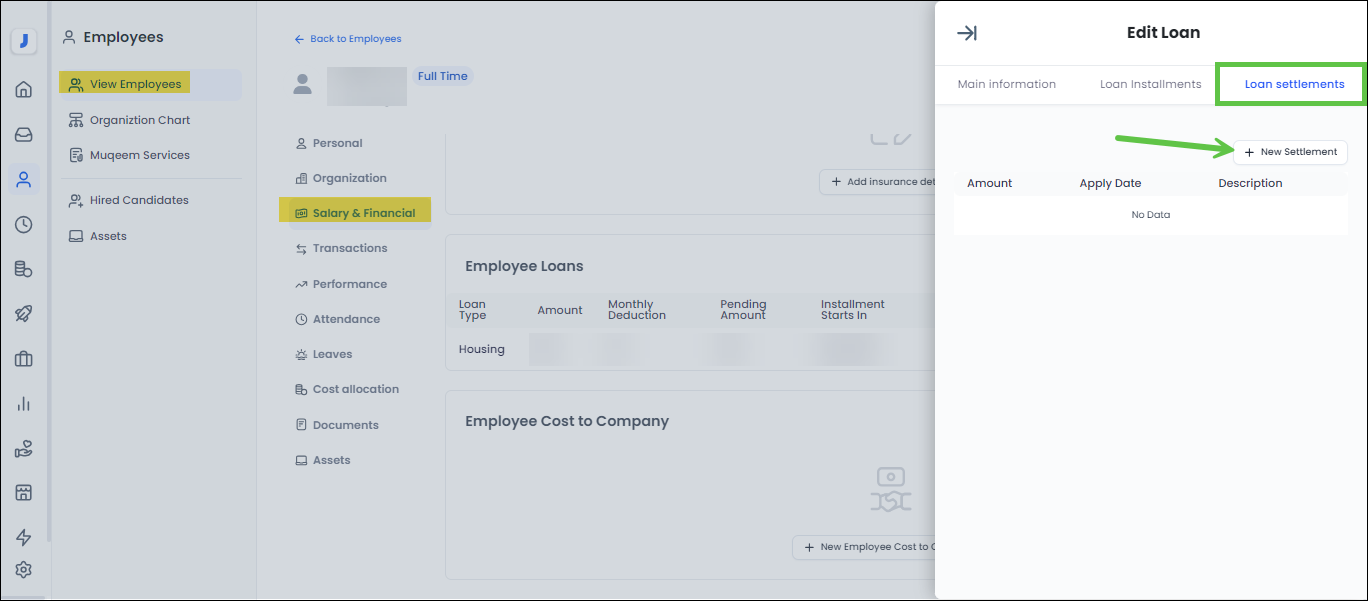Open the bar chart reports icon

click(24, 404)
